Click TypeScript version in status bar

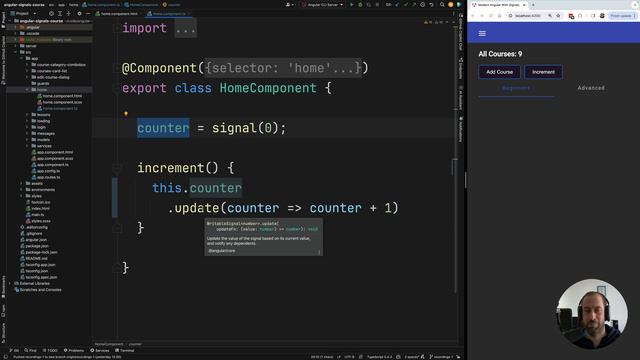[380, 357]
